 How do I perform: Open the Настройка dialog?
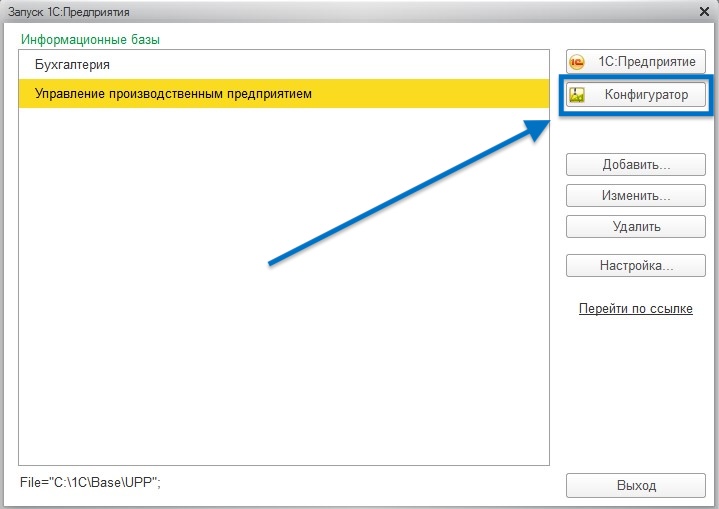[636, 266]
